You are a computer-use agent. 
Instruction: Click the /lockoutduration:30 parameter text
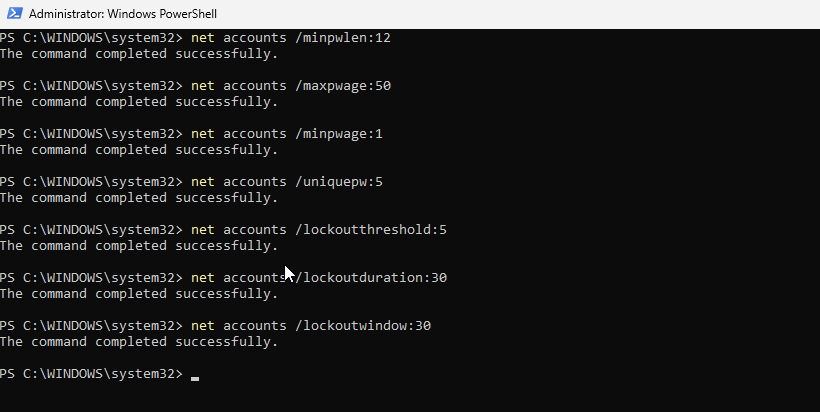[367, 277]
